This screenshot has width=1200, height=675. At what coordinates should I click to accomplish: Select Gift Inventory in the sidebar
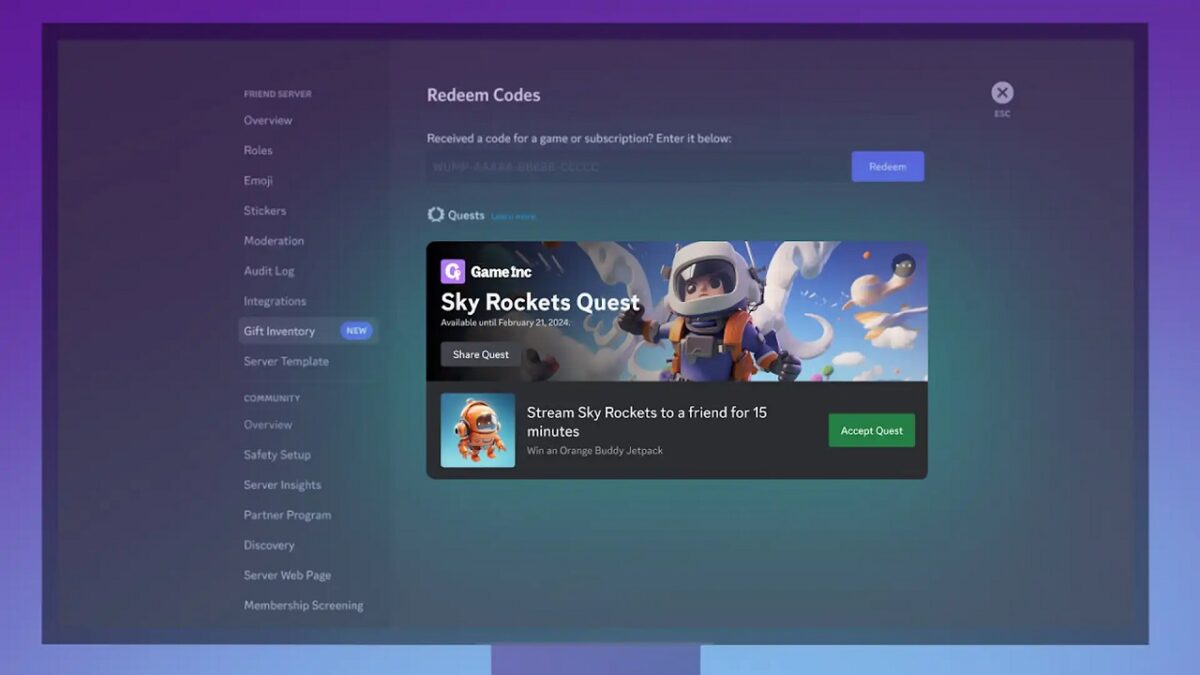click(277, 330)
